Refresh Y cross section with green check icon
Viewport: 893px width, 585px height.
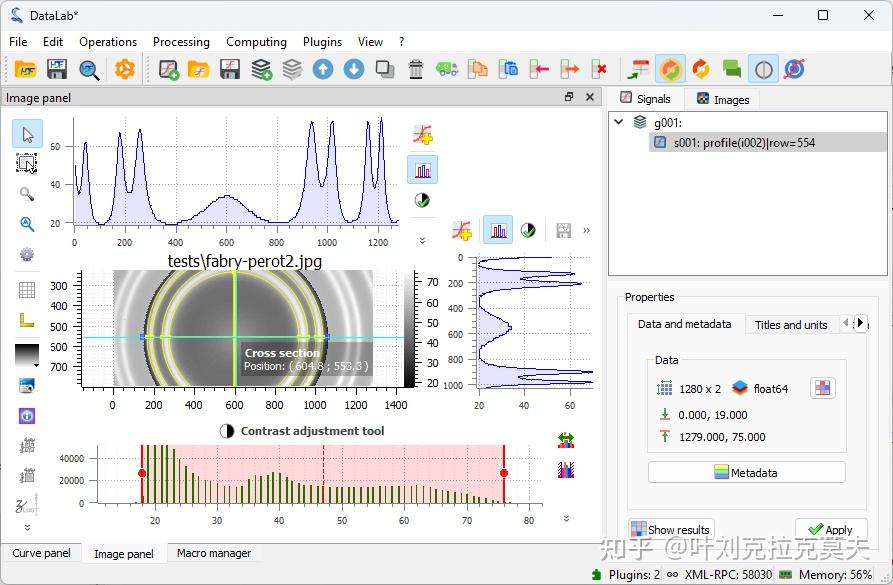point(528,230)
